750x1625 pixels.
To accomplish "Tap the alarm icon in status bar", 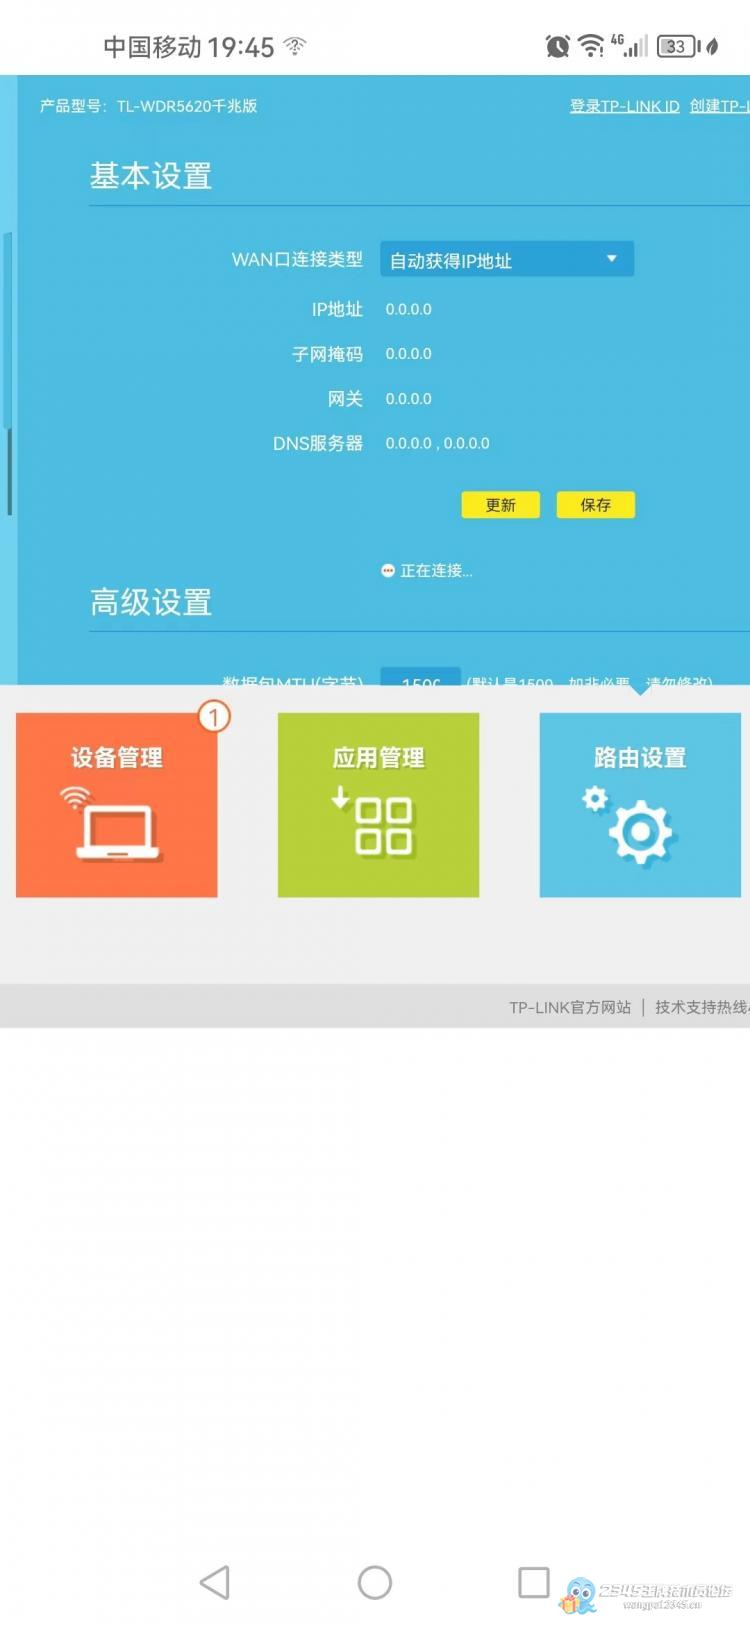I will [557, 45].
